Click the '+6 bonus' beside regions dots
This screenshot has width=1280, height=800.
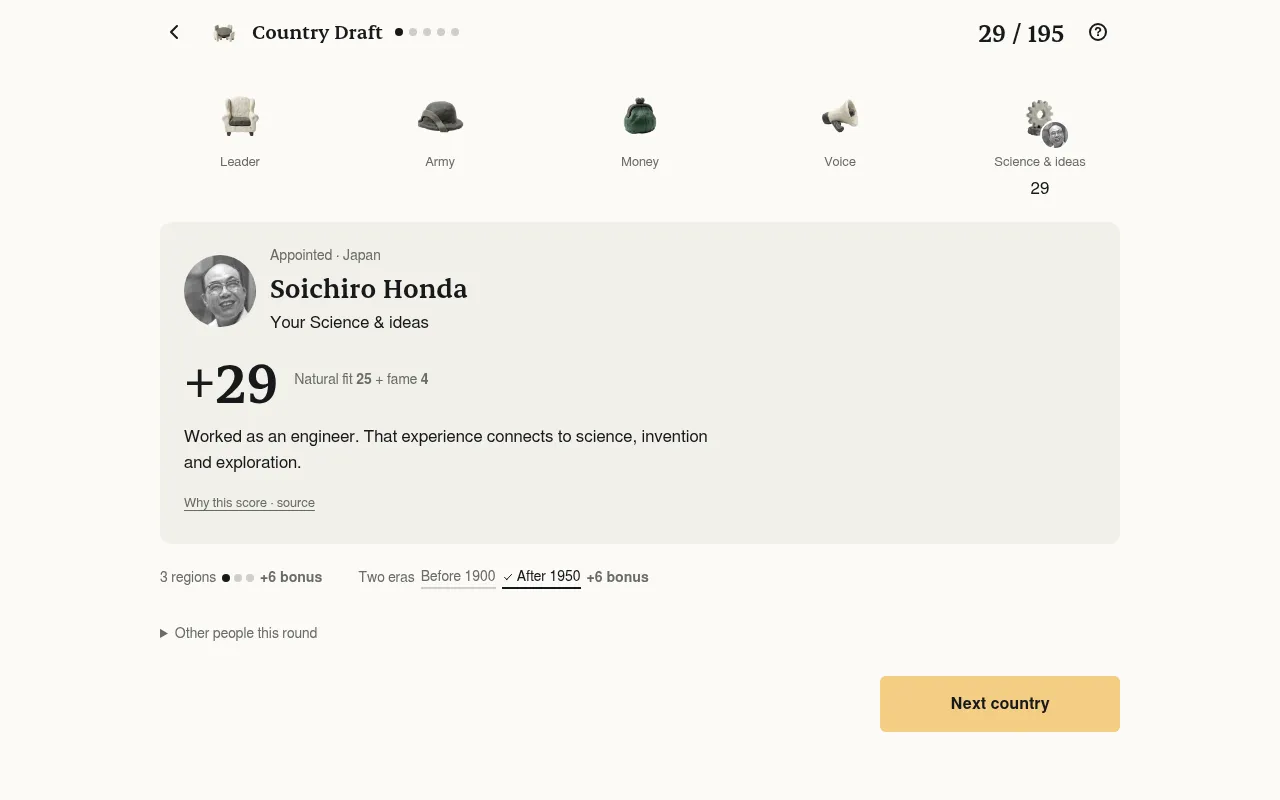coord(291,577)
